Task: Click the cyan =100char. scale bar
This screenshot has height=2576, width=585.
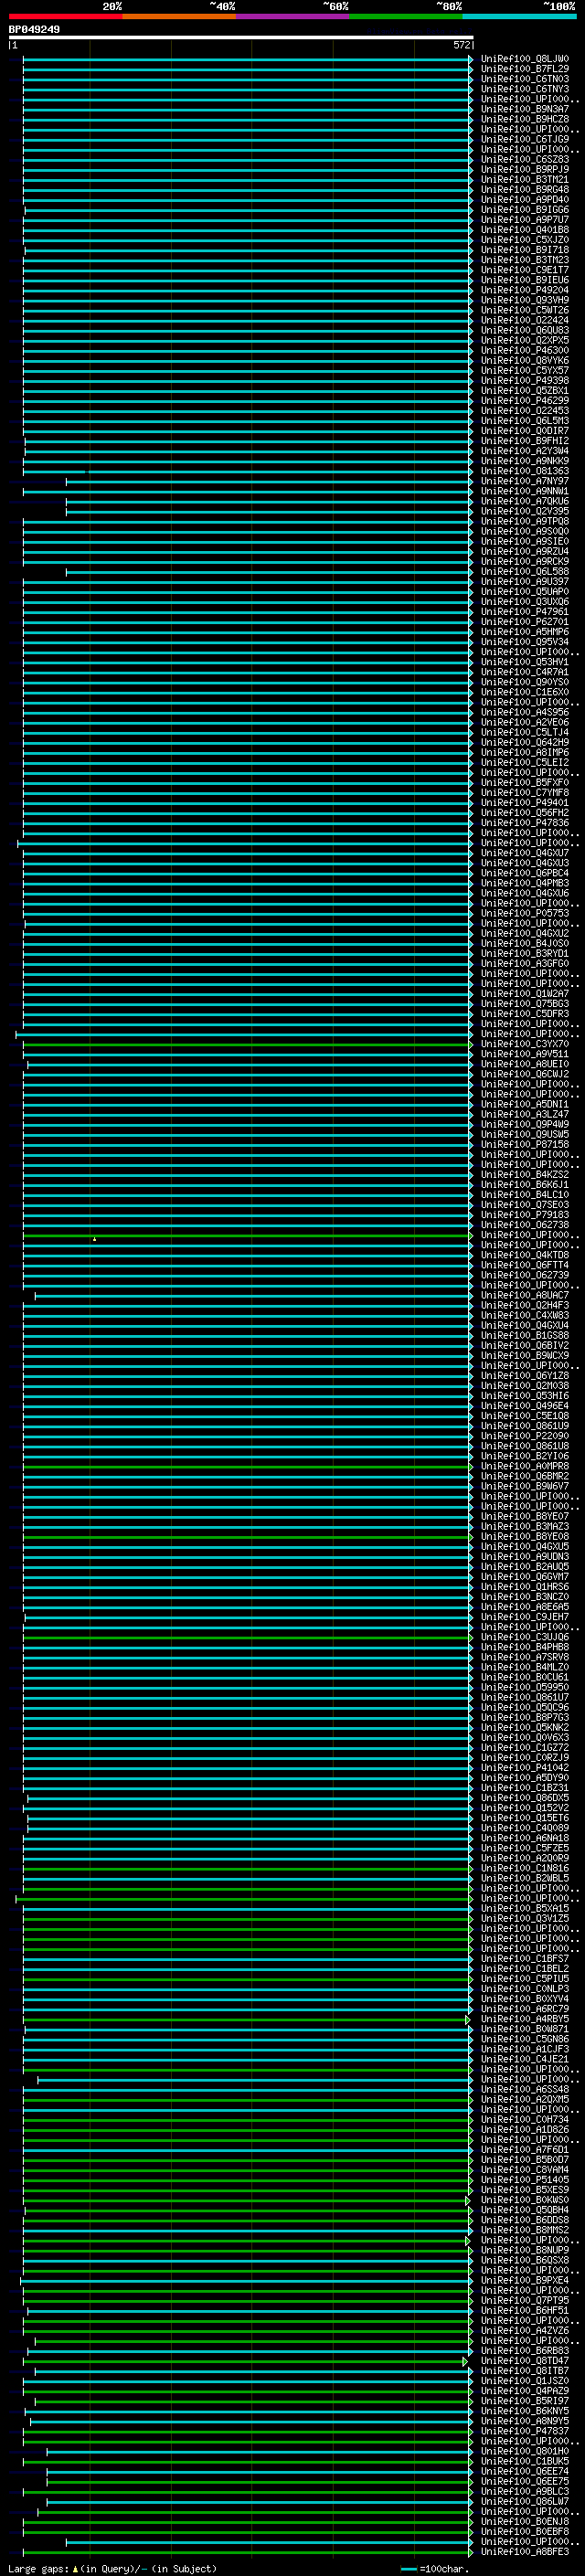Action: point(408,2569)
